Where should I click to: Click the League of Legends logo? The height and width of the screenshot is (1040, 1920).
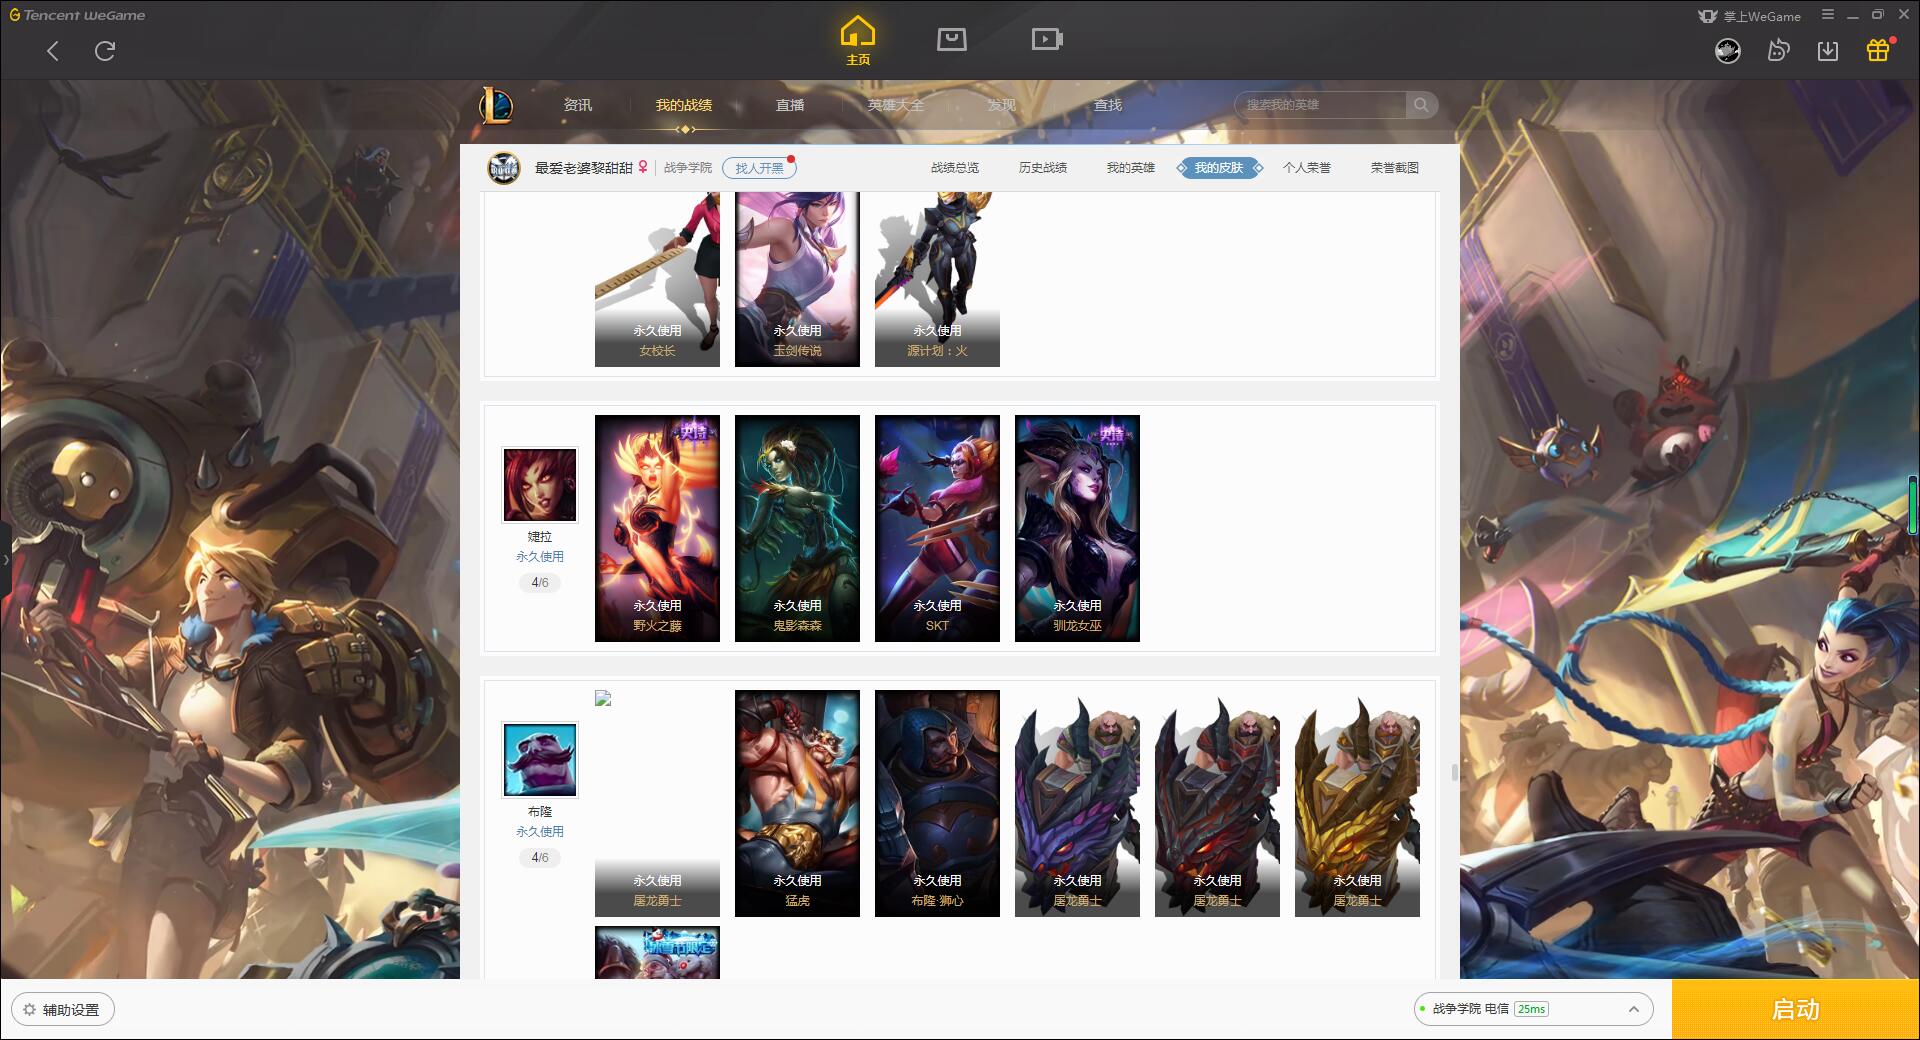pyautogui.click(x=497, y=105)
